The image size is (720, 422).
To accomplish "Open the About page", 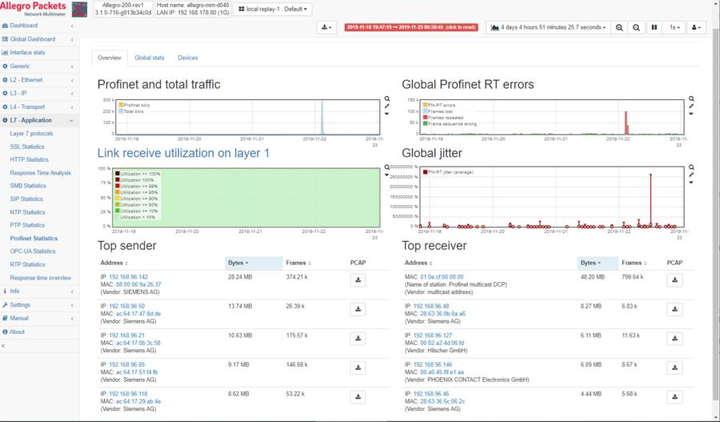I will coord(17,332).
